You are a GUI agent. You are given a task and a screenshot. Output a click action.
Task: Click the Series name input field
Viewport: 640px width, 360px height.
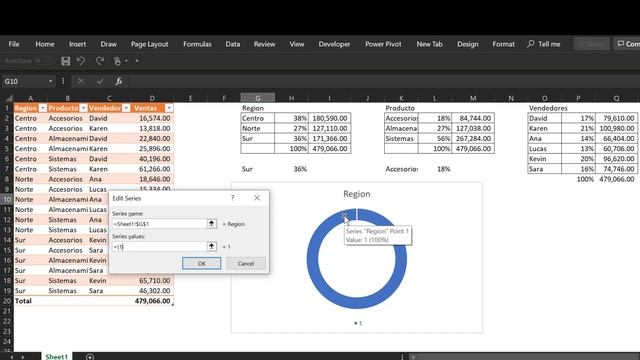160,224
